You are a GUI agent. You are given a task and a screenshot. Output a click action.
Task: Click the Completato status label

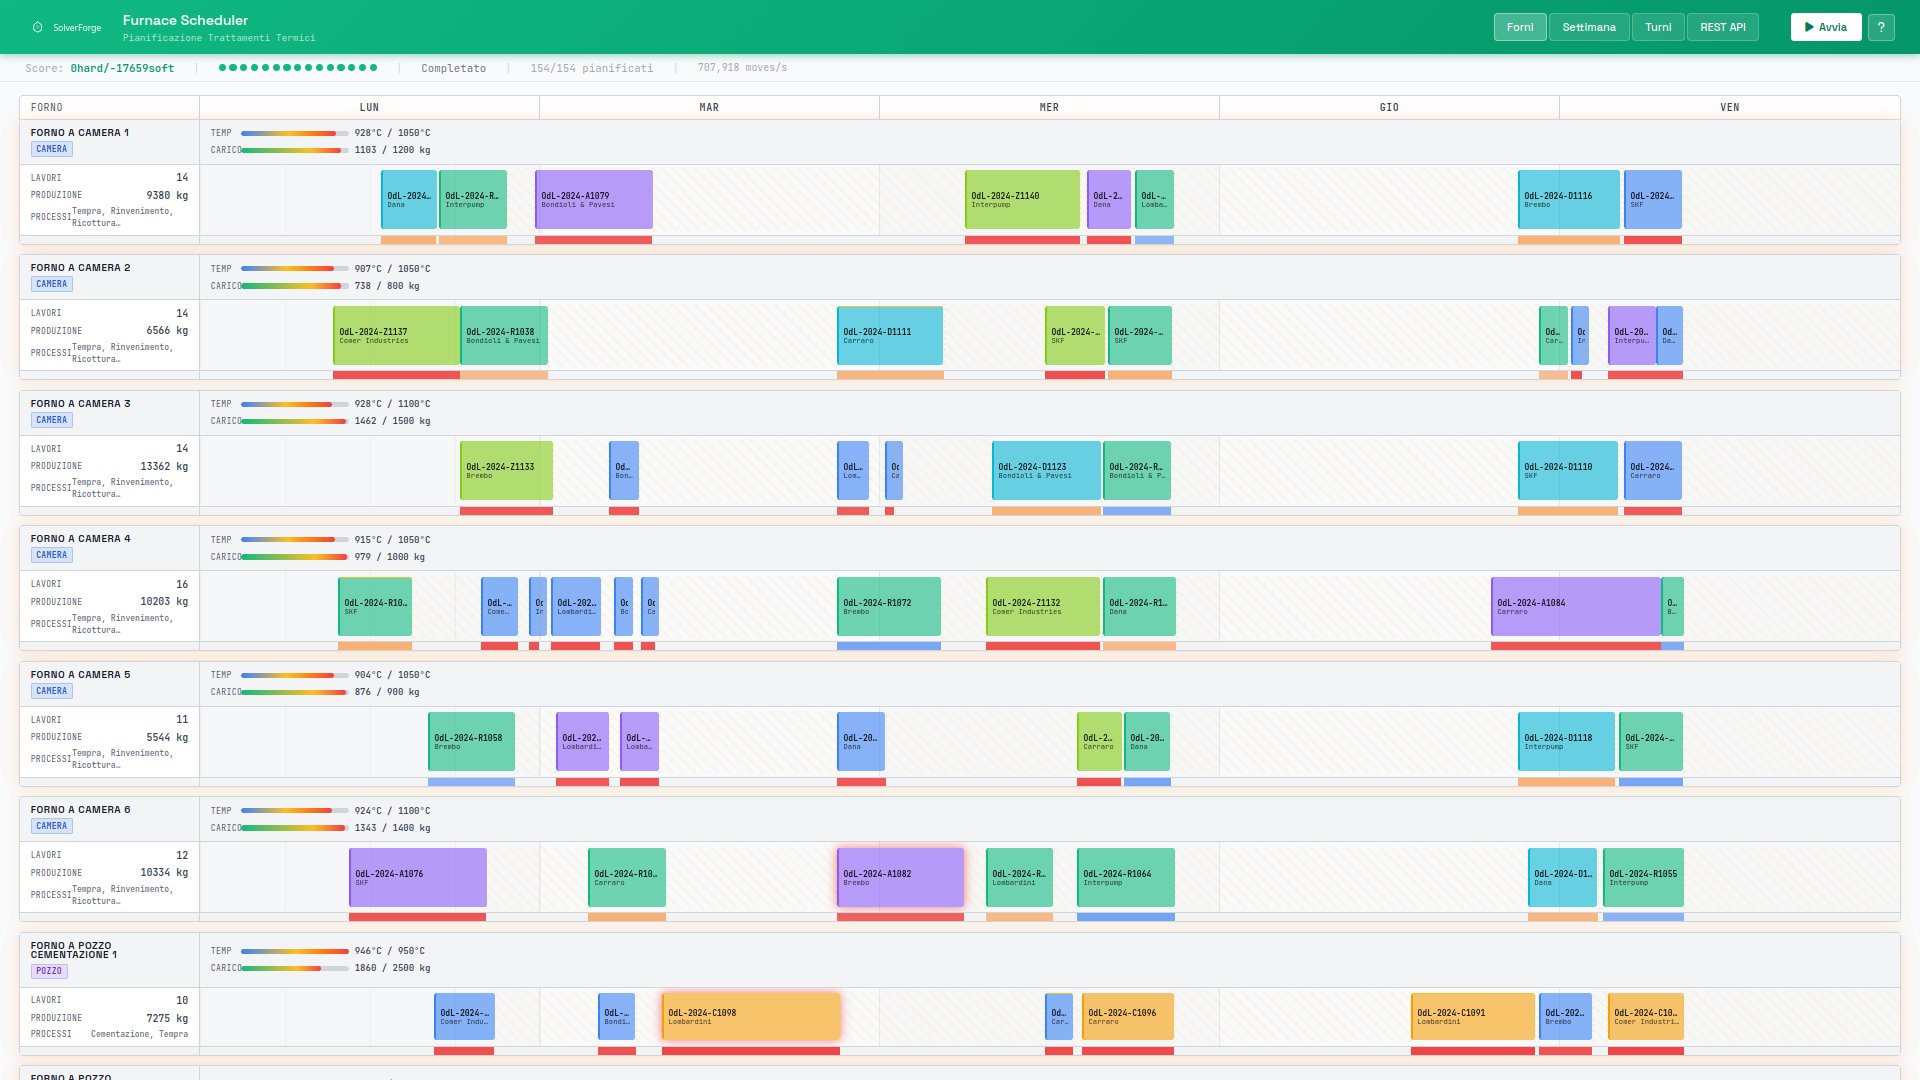point(454,68)
